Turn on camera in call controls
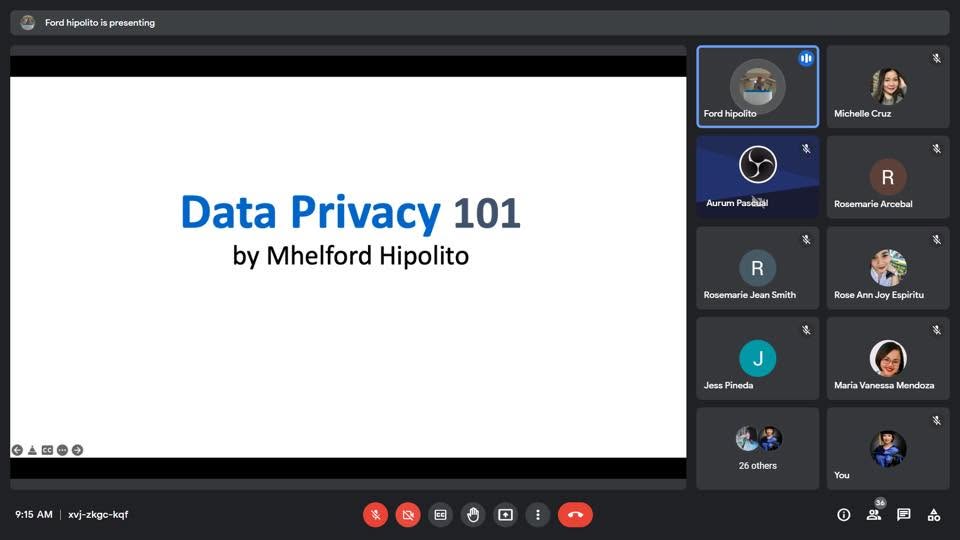Viewport: 960px width, 540px height. pos(408,515)
